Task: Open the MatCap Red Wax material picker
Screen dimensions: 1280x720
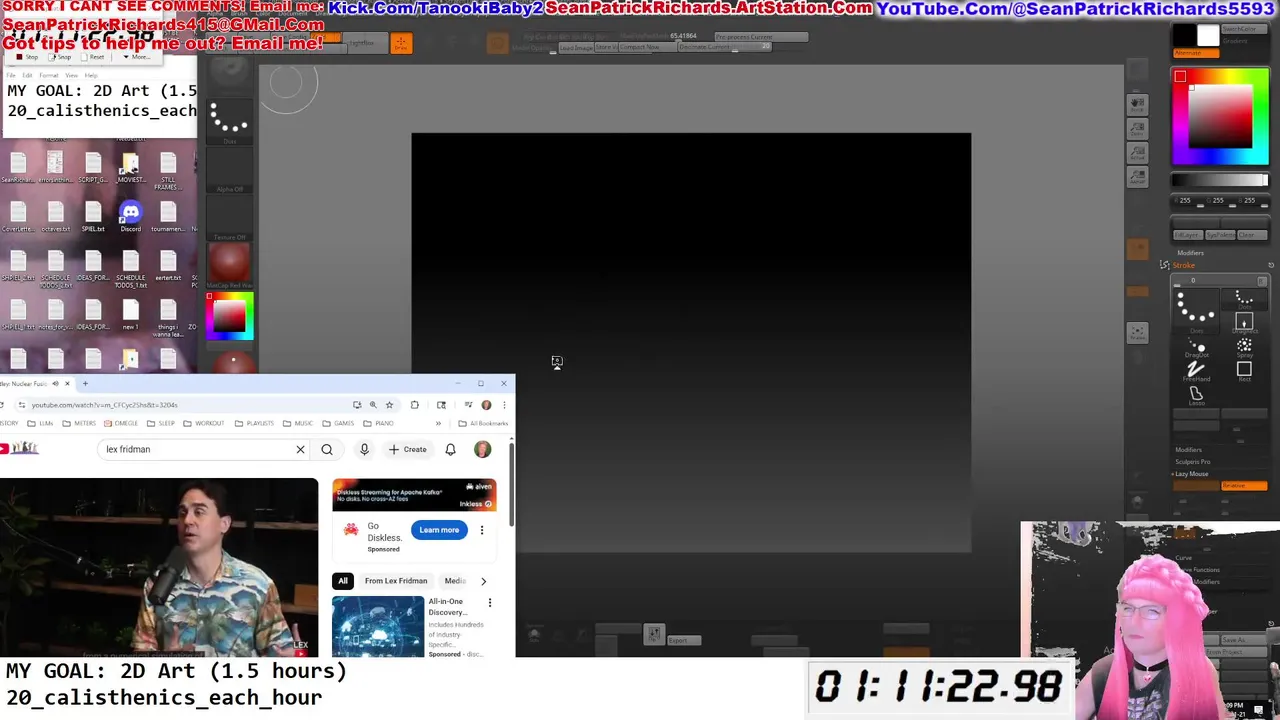Action: (x=229, y=266)
